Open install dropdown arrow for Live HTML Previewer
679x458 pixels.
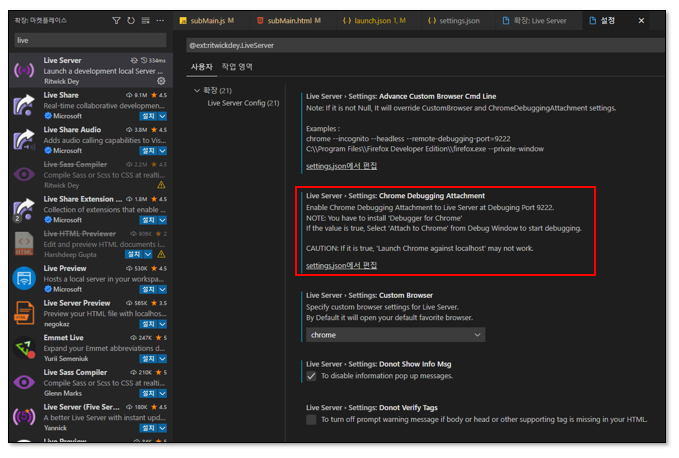pos(148,255)
